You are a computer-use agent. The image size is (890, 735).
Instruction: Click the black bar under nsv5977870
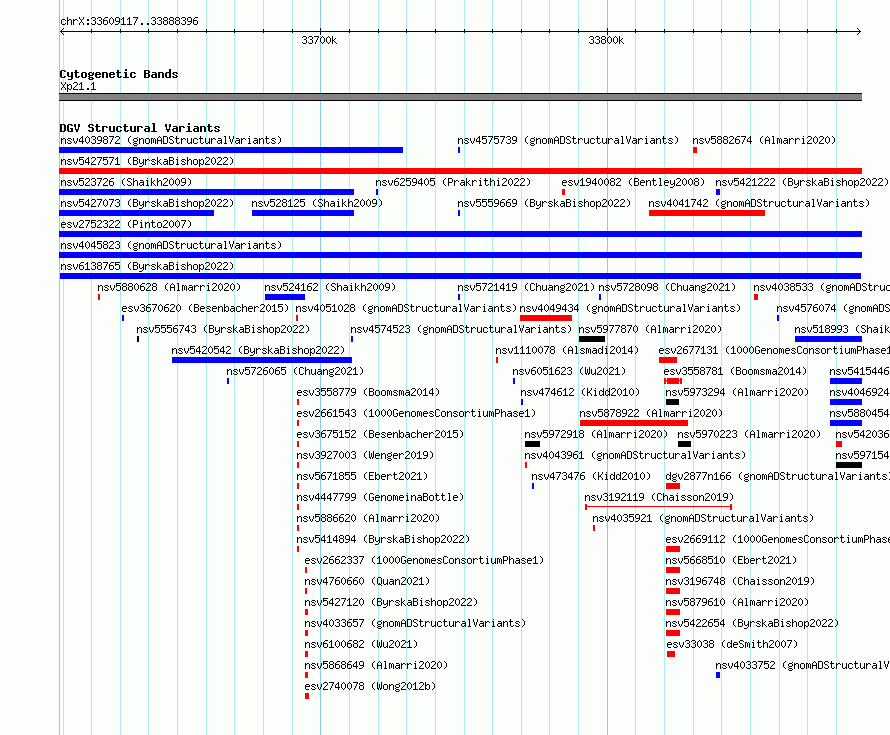click(591, 339)
